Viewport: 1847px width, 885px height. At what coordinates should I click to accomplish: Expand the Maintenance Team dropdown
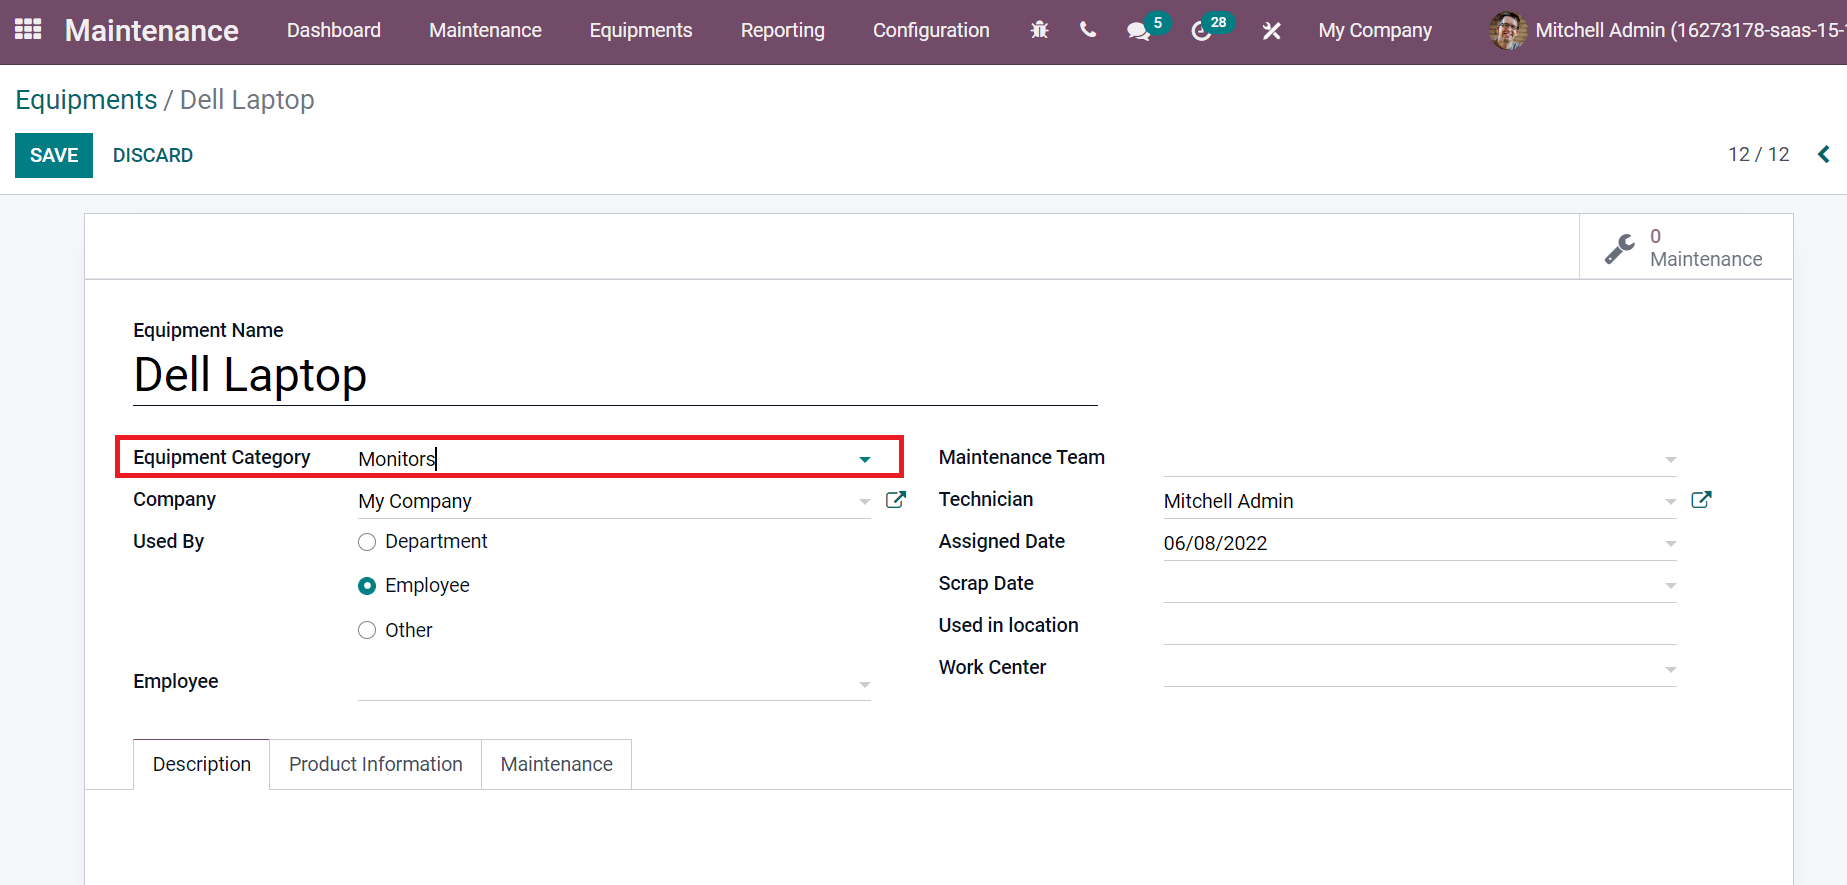tap(1670, 460)
